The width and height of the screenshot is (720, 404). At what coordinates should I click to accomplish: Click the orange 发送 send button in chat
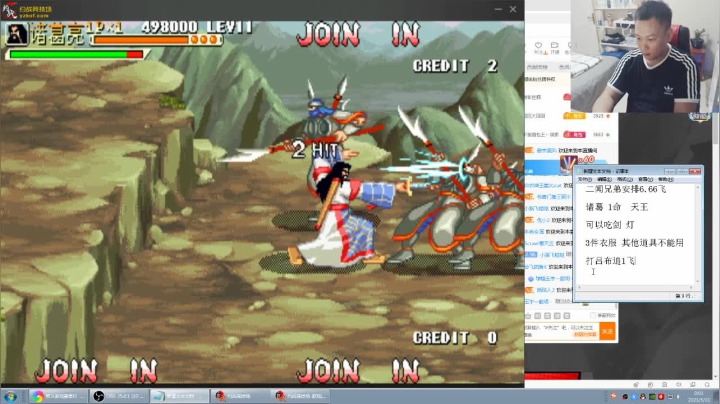(x=608, y=331)
